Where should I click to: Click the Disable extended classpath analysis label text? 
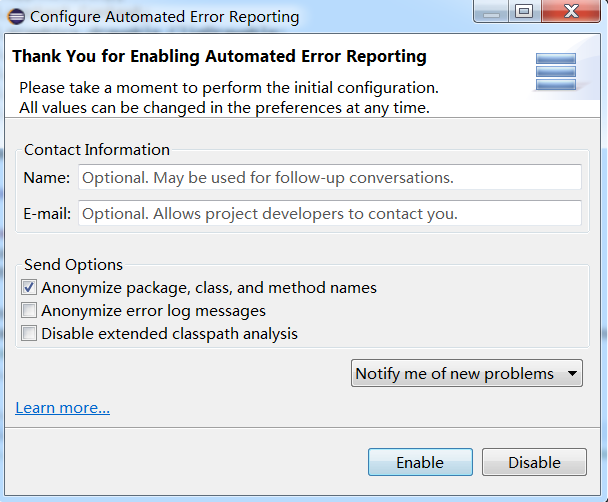point(169,334)
